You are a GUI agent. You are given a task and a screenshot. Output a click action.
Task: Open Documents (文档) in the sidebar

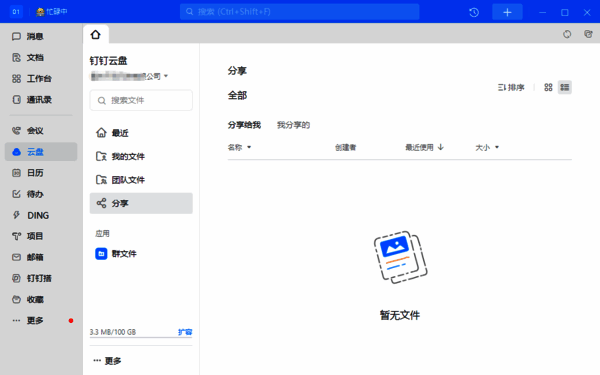[28, 57]
